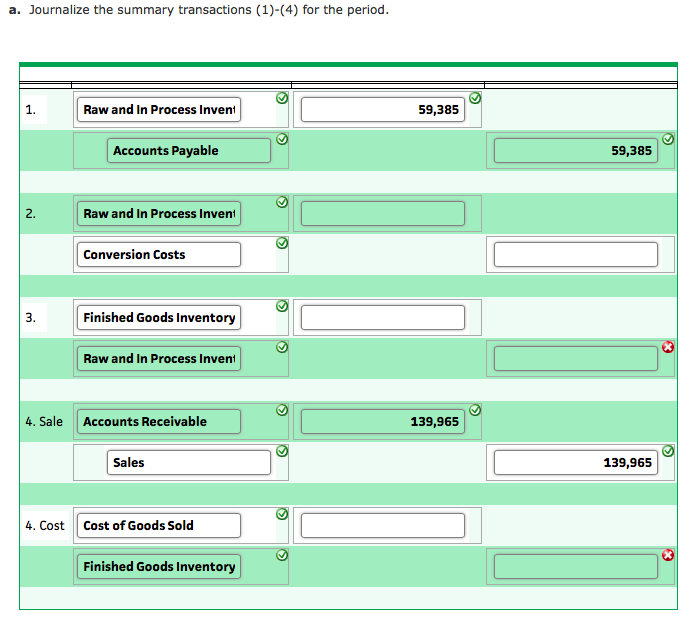Click green checkmark beside credit 59,385 for Accounts Payable
This screenshot has height=626, width=700.
(668, 139)
